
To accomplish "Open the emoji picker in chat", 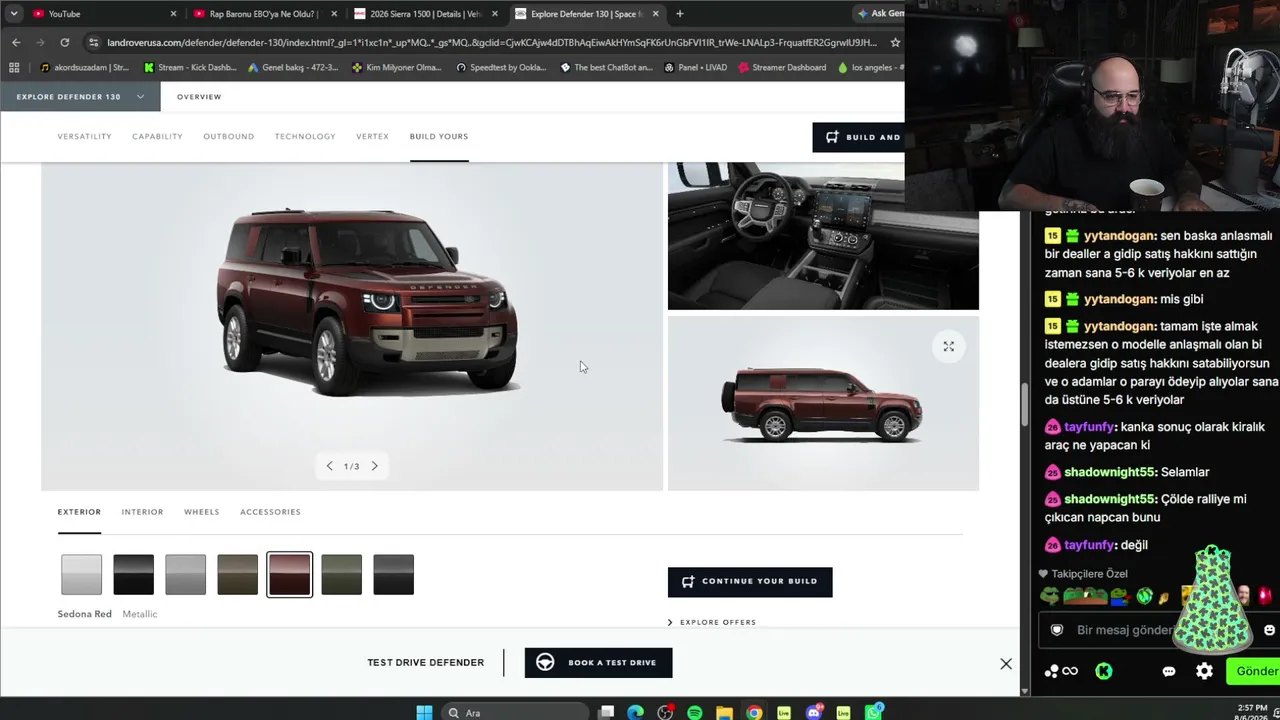I will [1269, 630].
